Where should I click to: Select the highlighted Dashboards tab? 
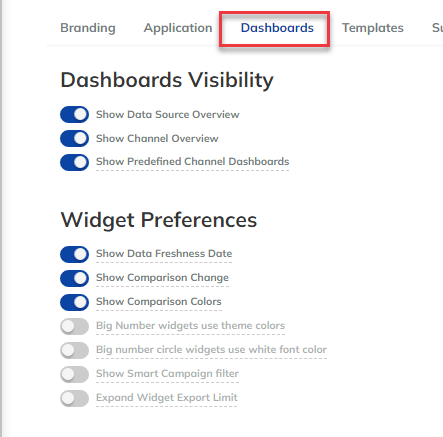pyautogui.click(x=277, y=28)
